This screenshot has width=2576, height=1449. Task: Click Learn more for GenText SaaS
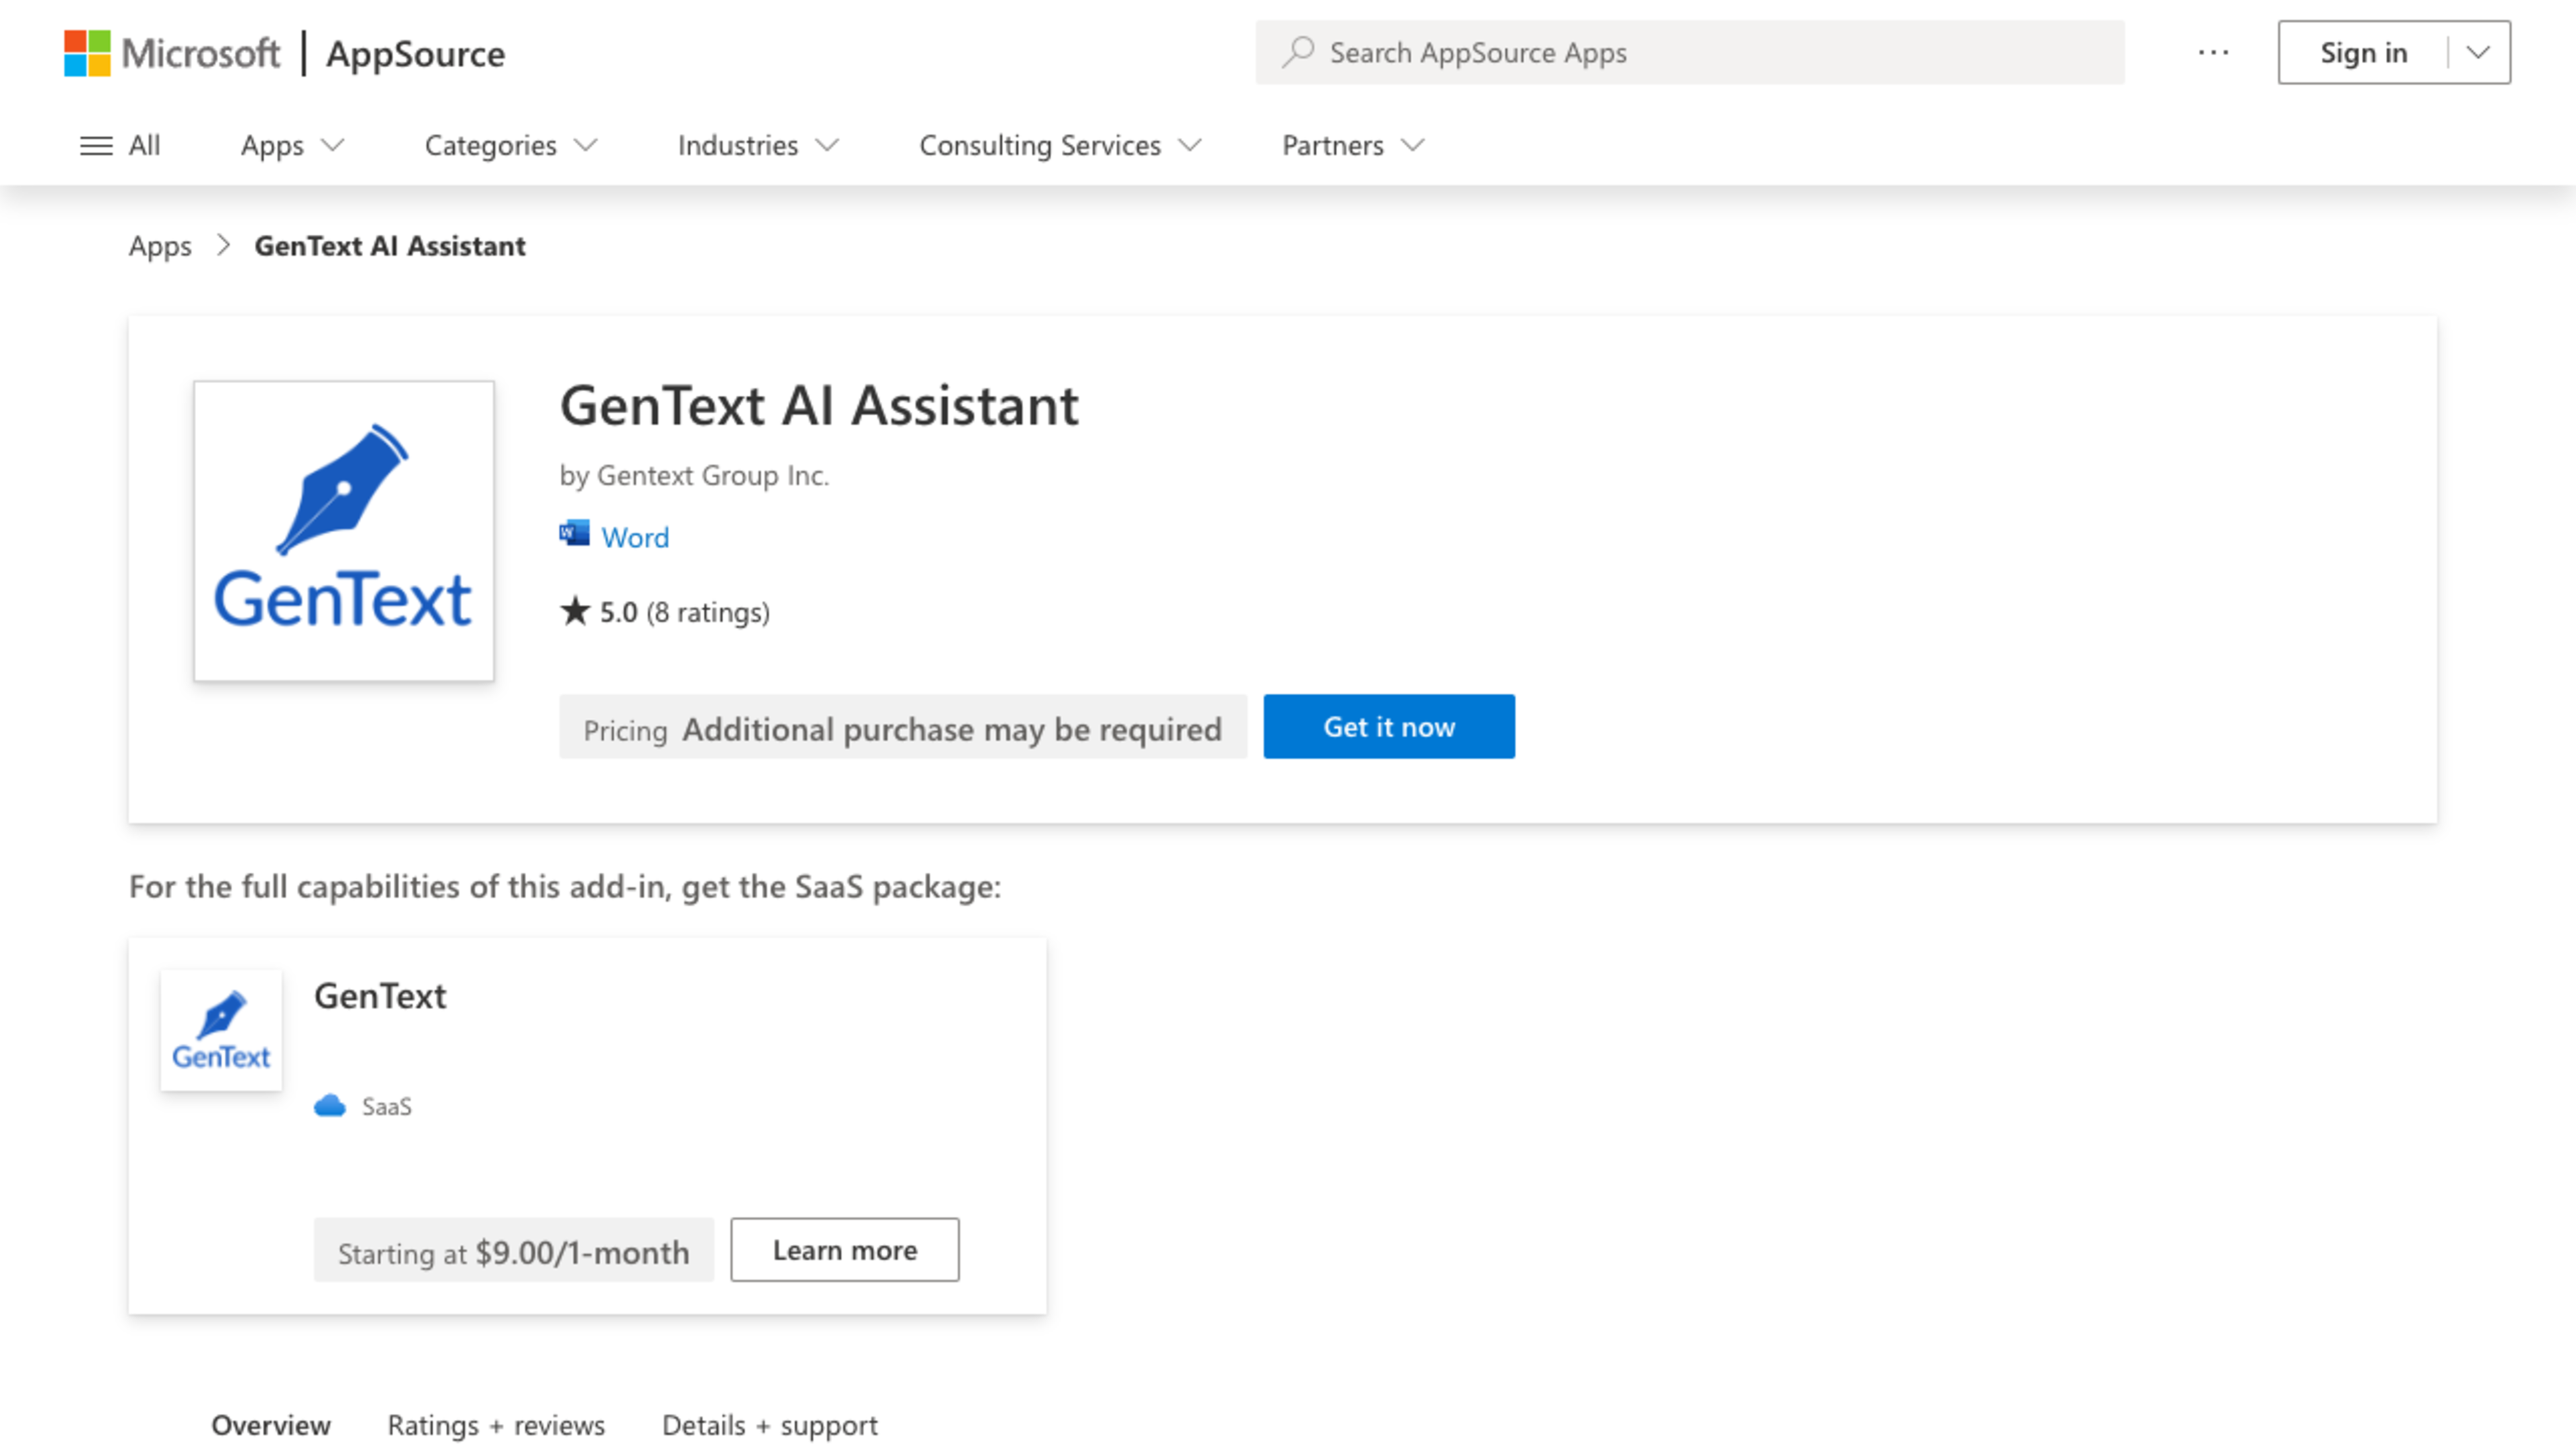point(844,1250)
